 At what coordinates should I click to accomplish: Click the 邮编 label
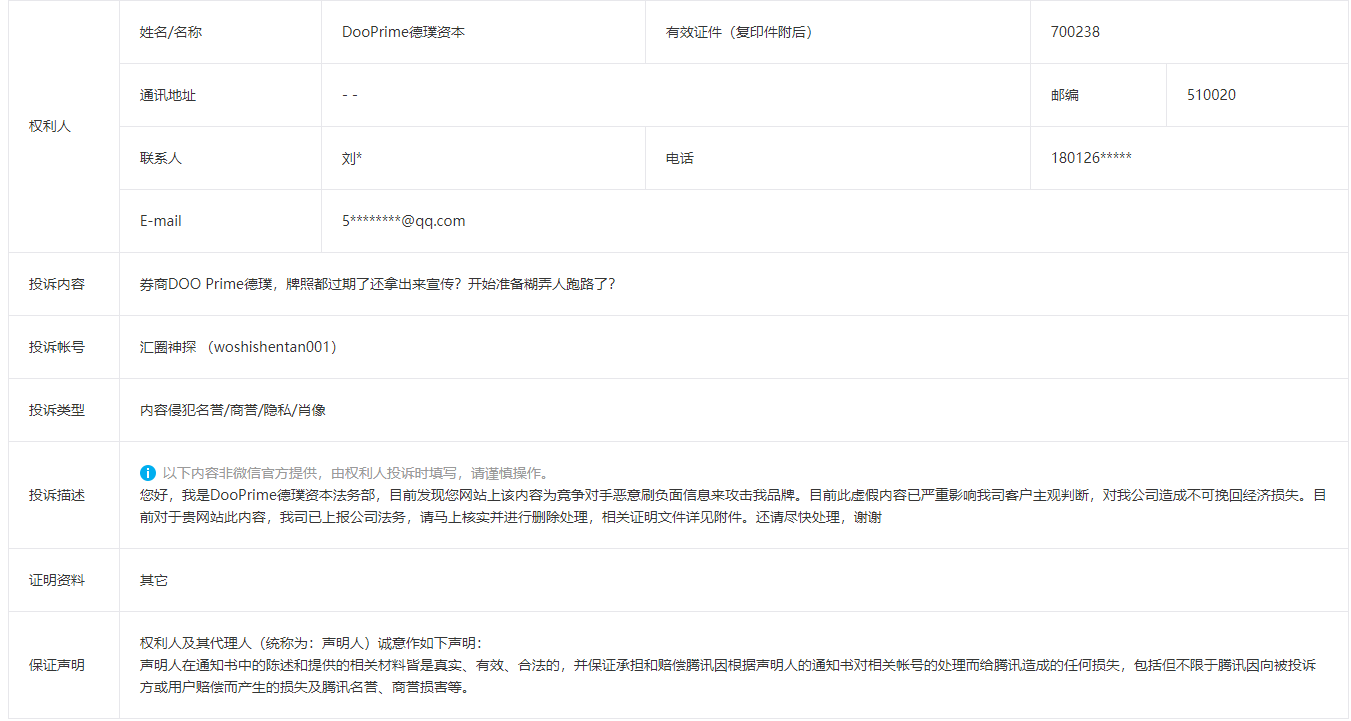(1065, 95)
